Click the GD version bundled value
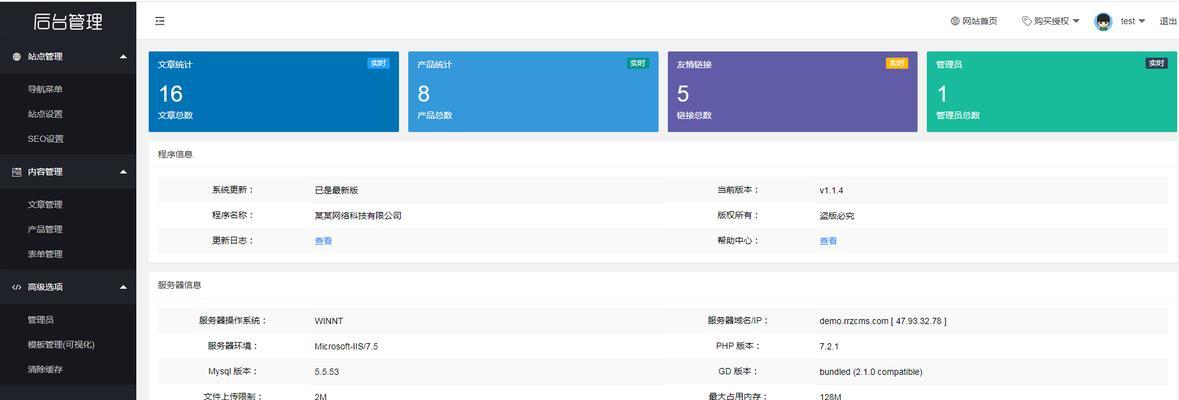Screen dimensions: 1179x400 [871, 371]
